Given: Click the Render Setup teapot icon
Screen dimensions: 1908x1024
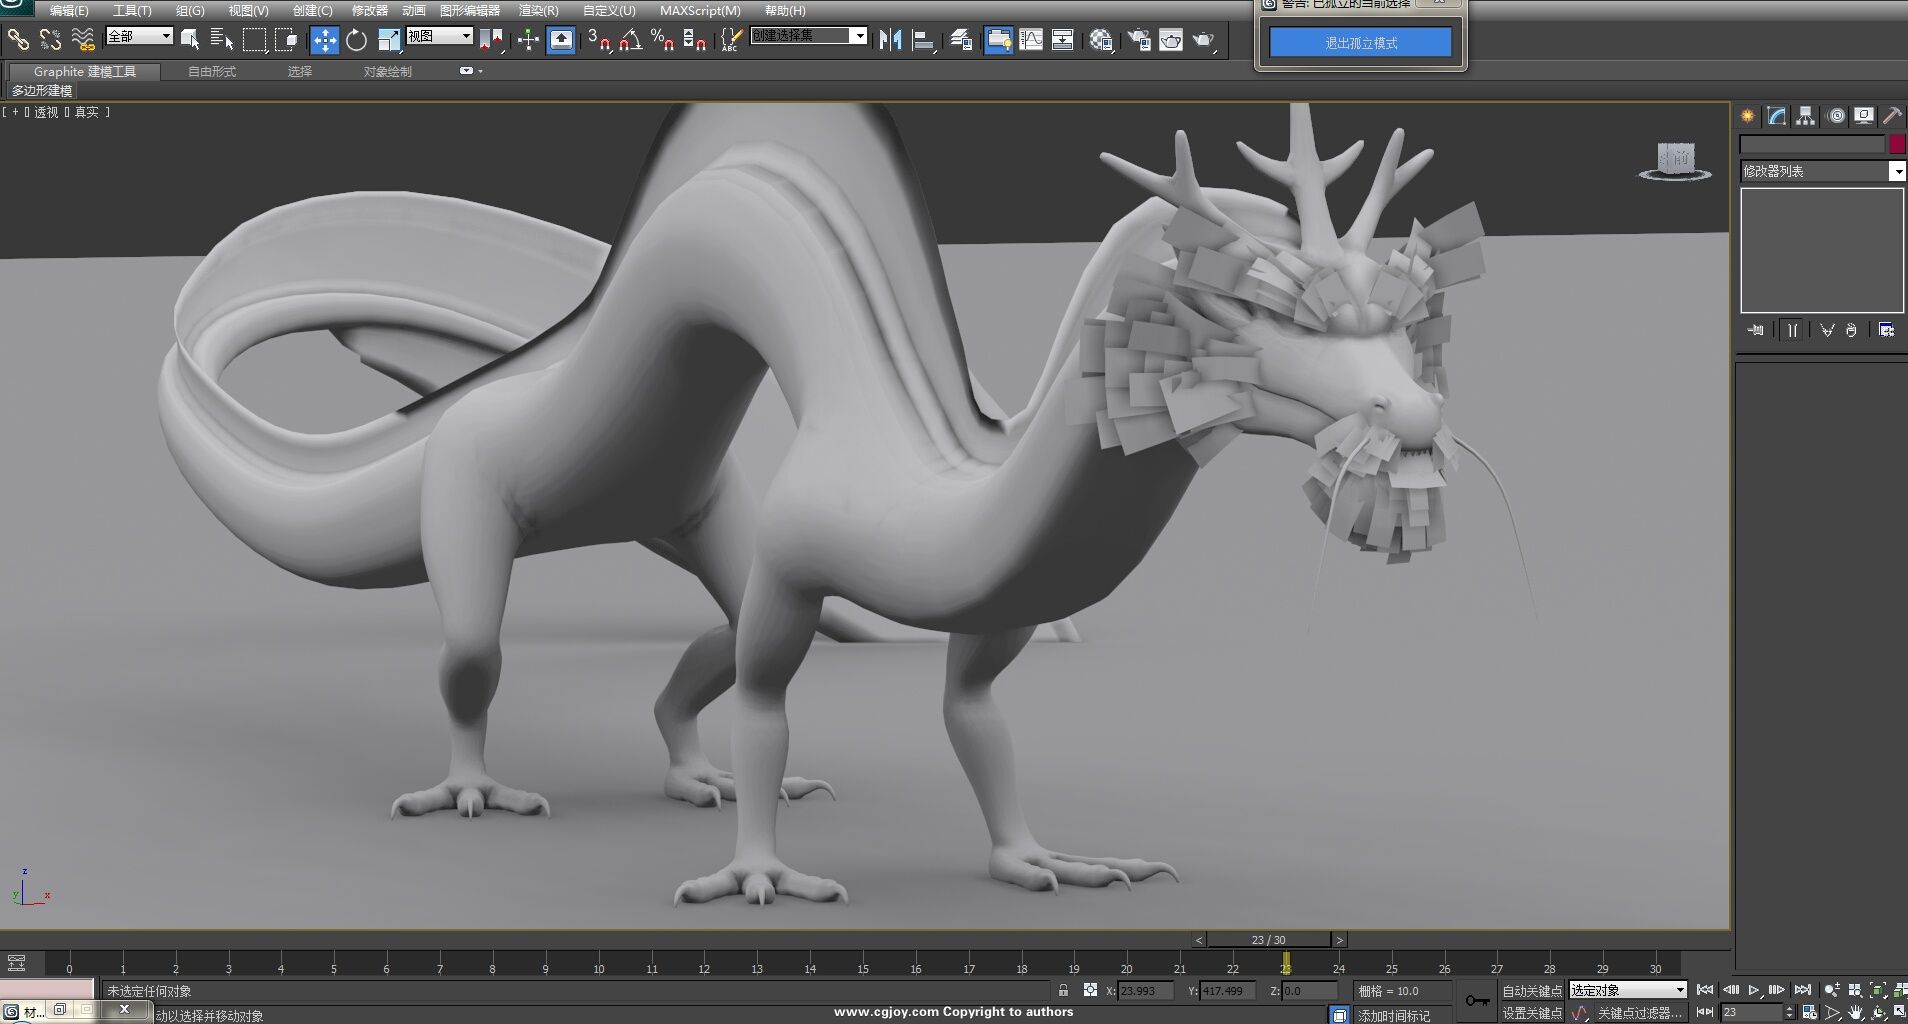Looking at the screenshot, I should point(1139,40).
